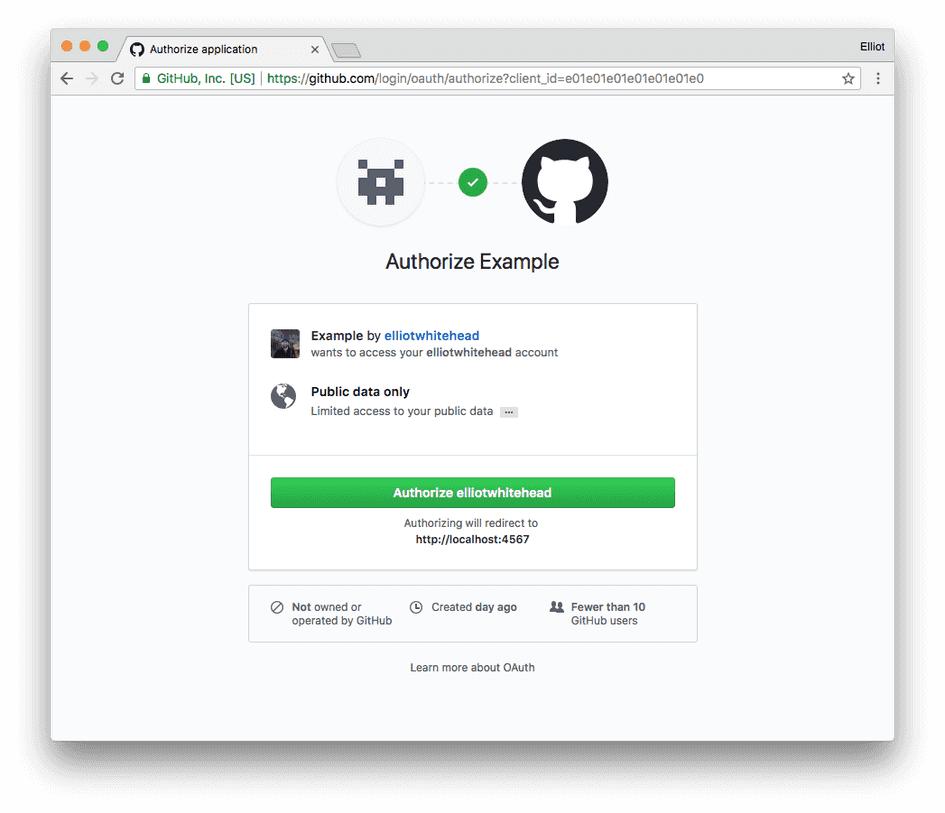
Task: Click the globe icon next to Public data only
Action: pos(283,396)
